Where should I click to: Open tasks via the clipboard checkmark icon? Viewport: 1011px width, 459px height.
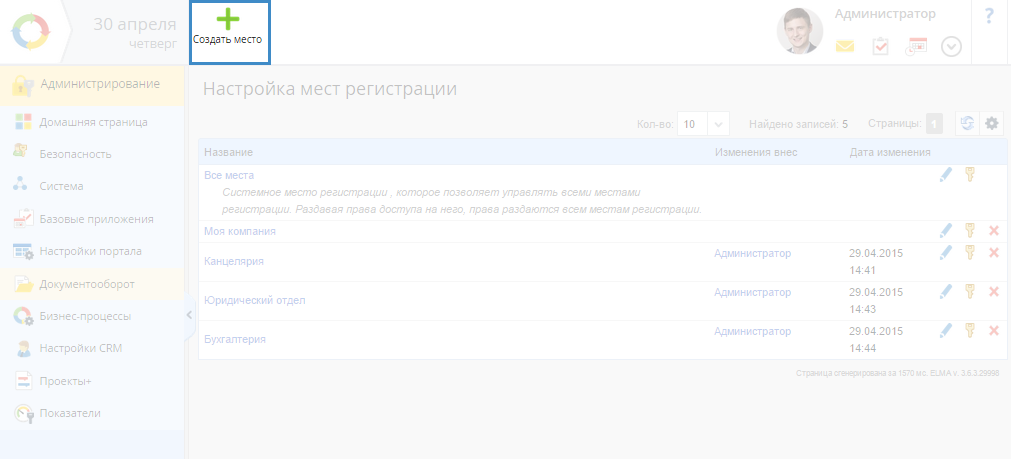coord(880,46)
